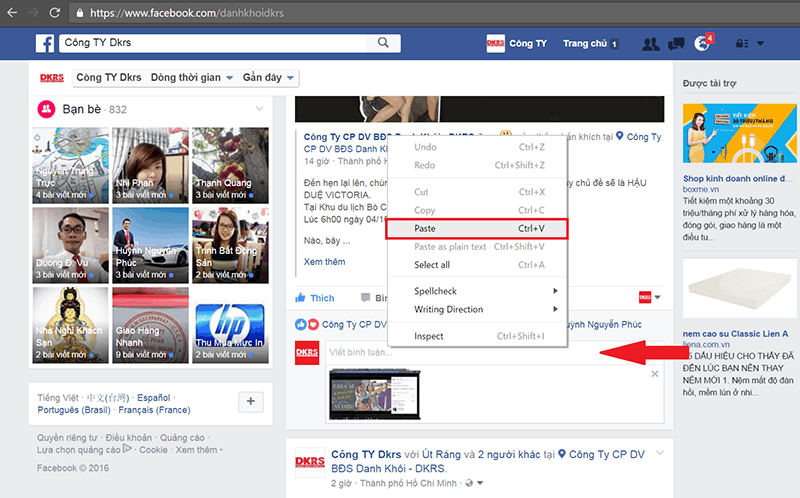Click the Út Ráng tagged name link

coord(441,454)
